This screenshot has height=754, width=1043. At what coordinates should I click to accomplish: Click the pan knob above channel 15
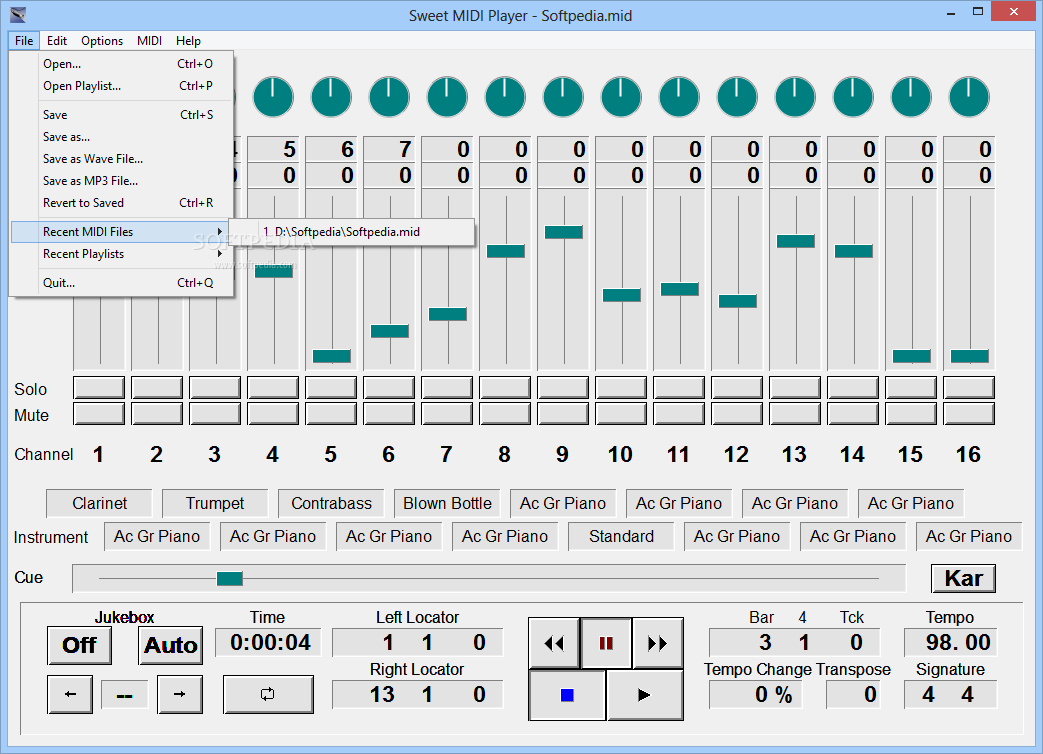click(911, 97)
